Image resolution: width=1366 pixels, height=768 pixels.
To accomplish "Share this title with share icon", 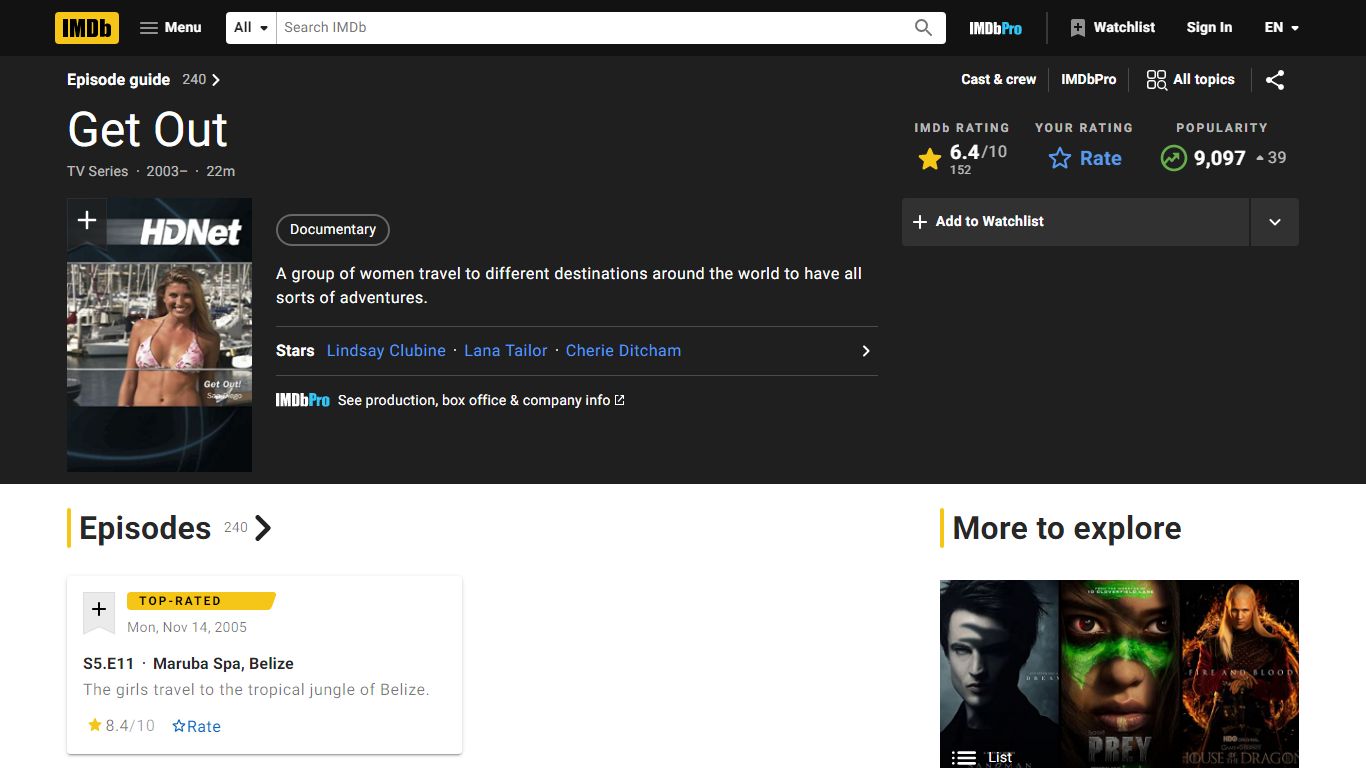I will pos(1275,80).
